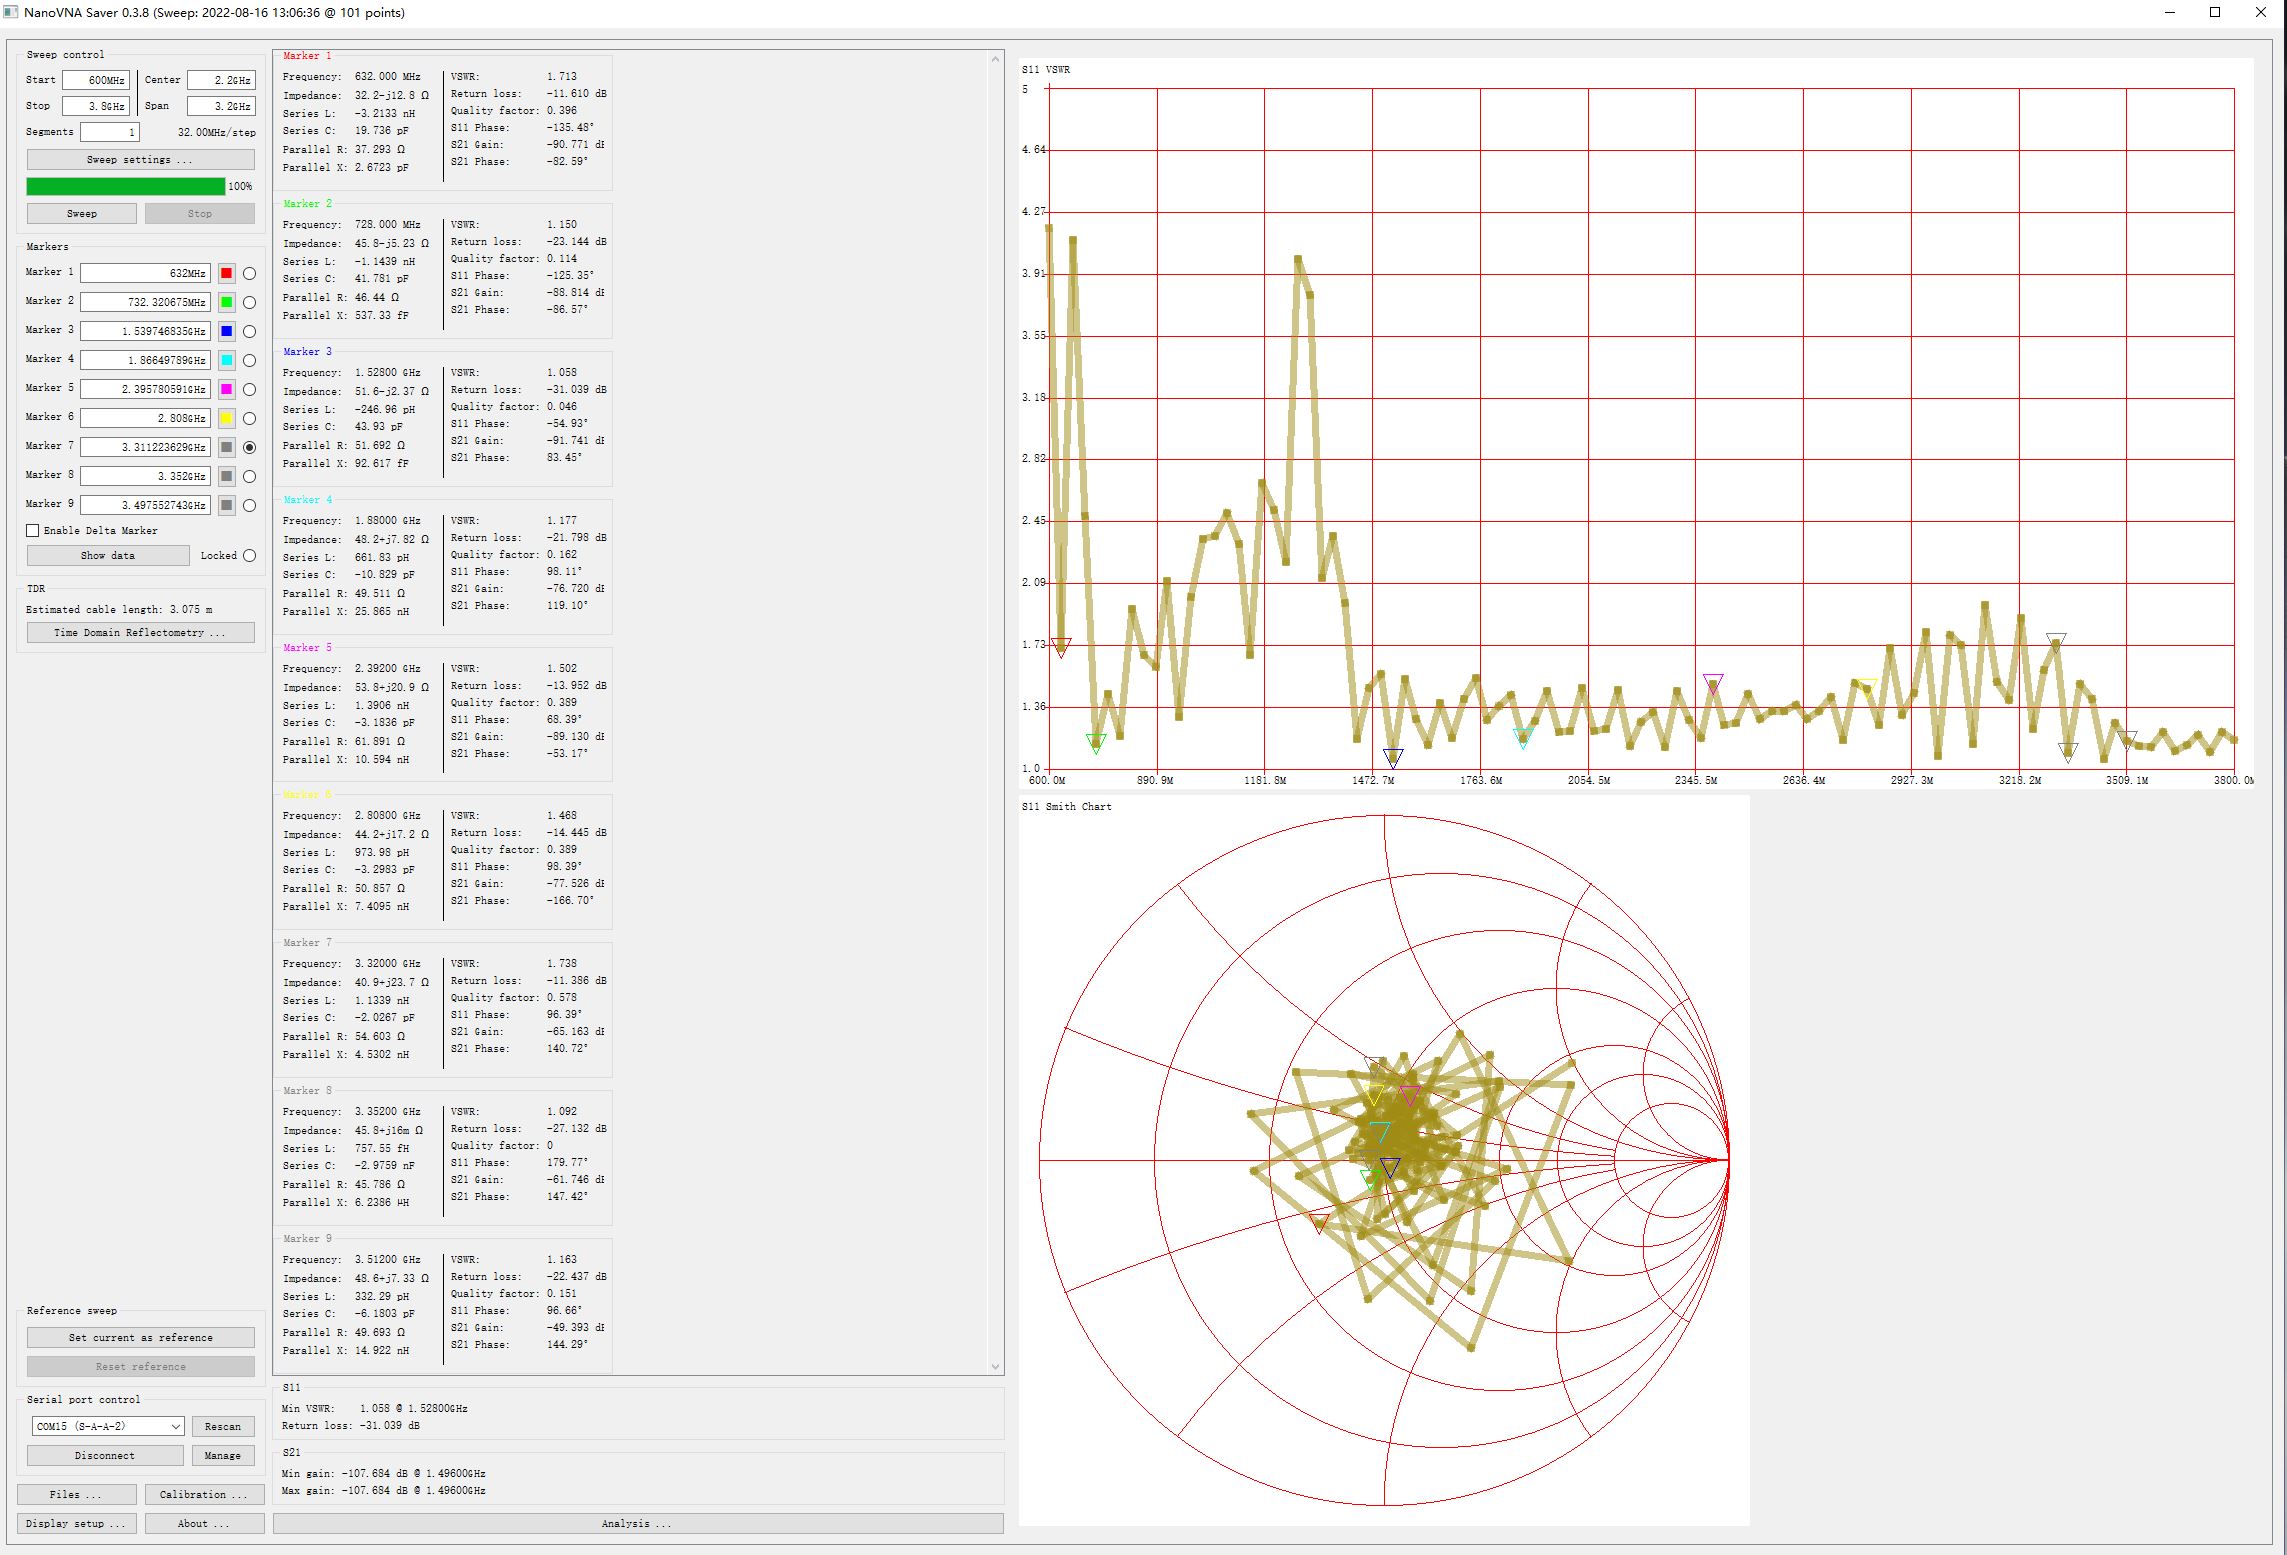Open Time Domain Reflectometry window
The height and width of the screenshot is (1555, 2287).
tap(140, 633)
